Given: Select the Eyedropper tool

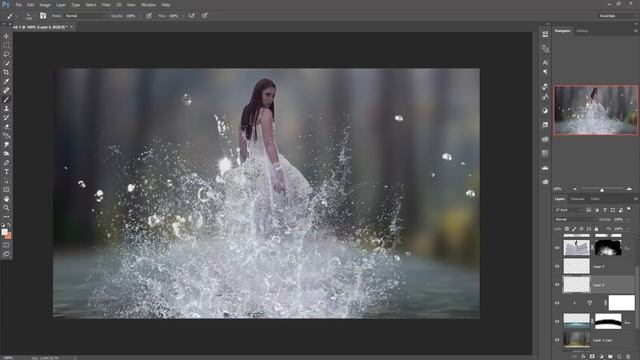Looking at the screenshot, I should coord(6,81).
